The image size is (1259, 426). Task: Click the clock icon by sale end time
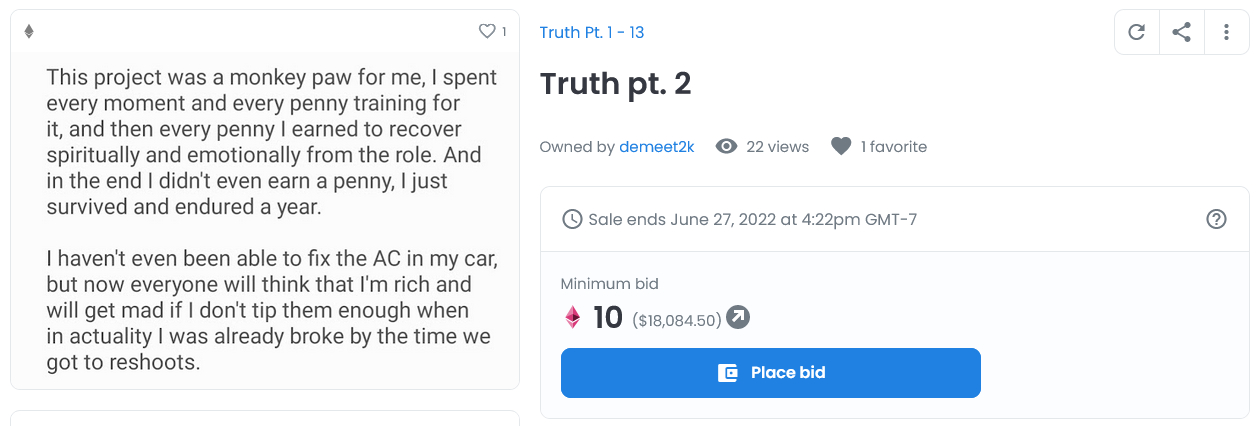(x=572, y=219)
